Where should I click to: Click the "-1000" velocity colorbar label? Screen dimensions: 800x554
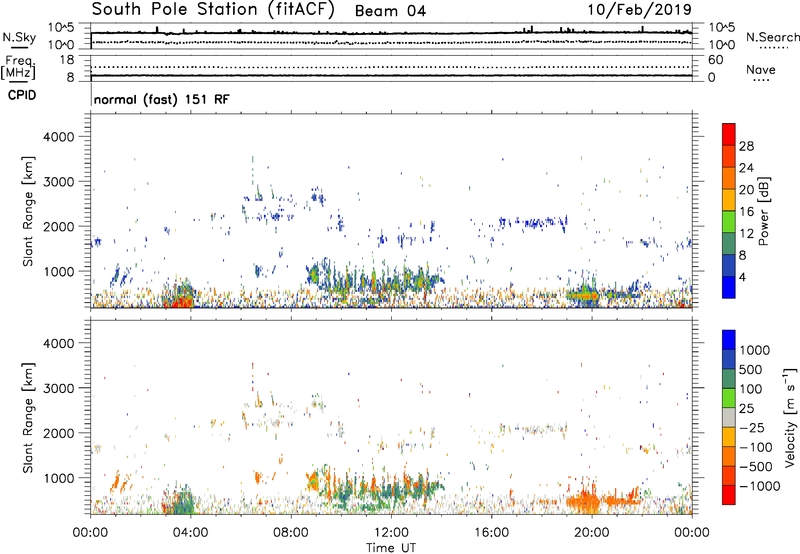click(x=759, y=486)
